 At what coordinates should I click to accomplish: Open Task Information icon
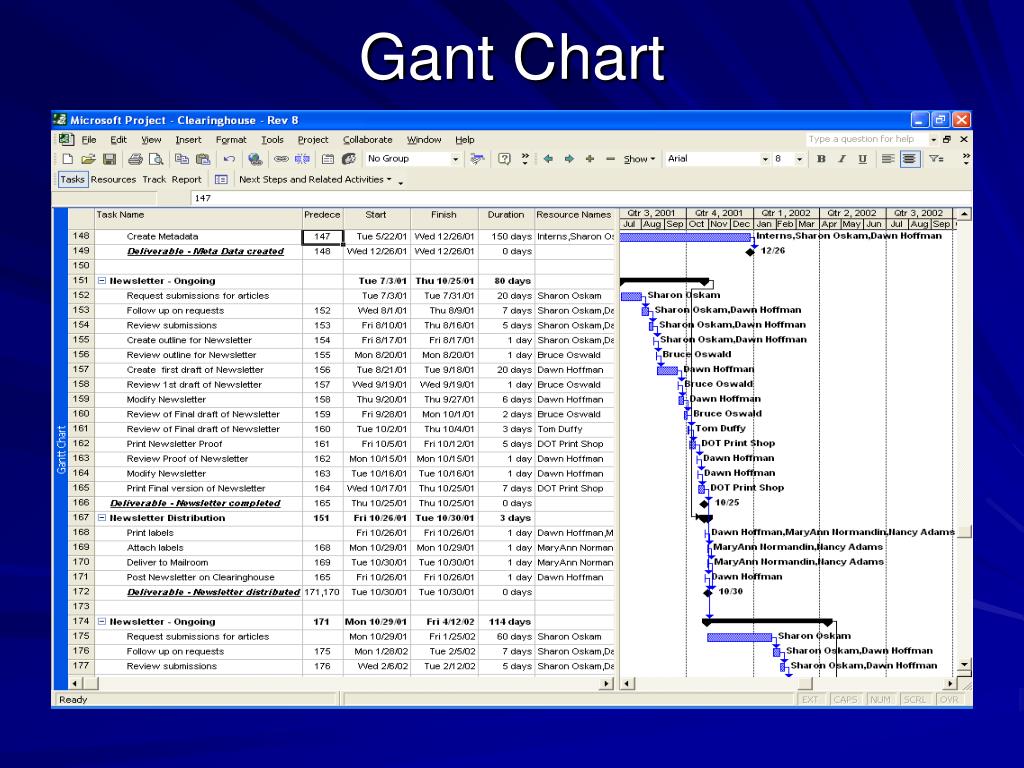(328, 159)
